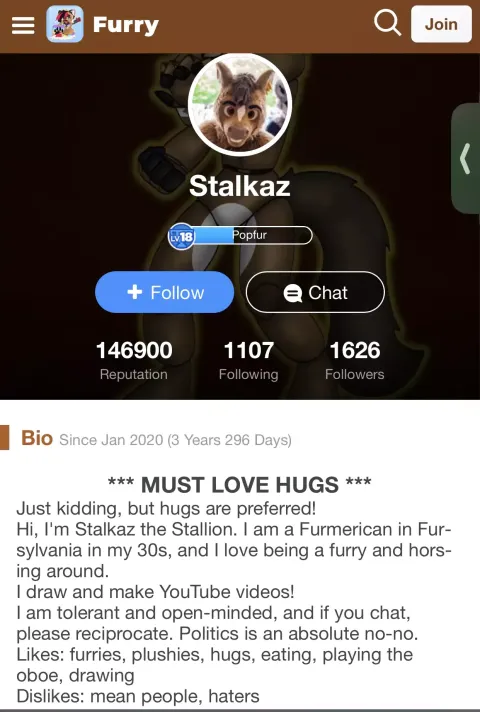View the 1626 Followers list

(x=355, y=361)
